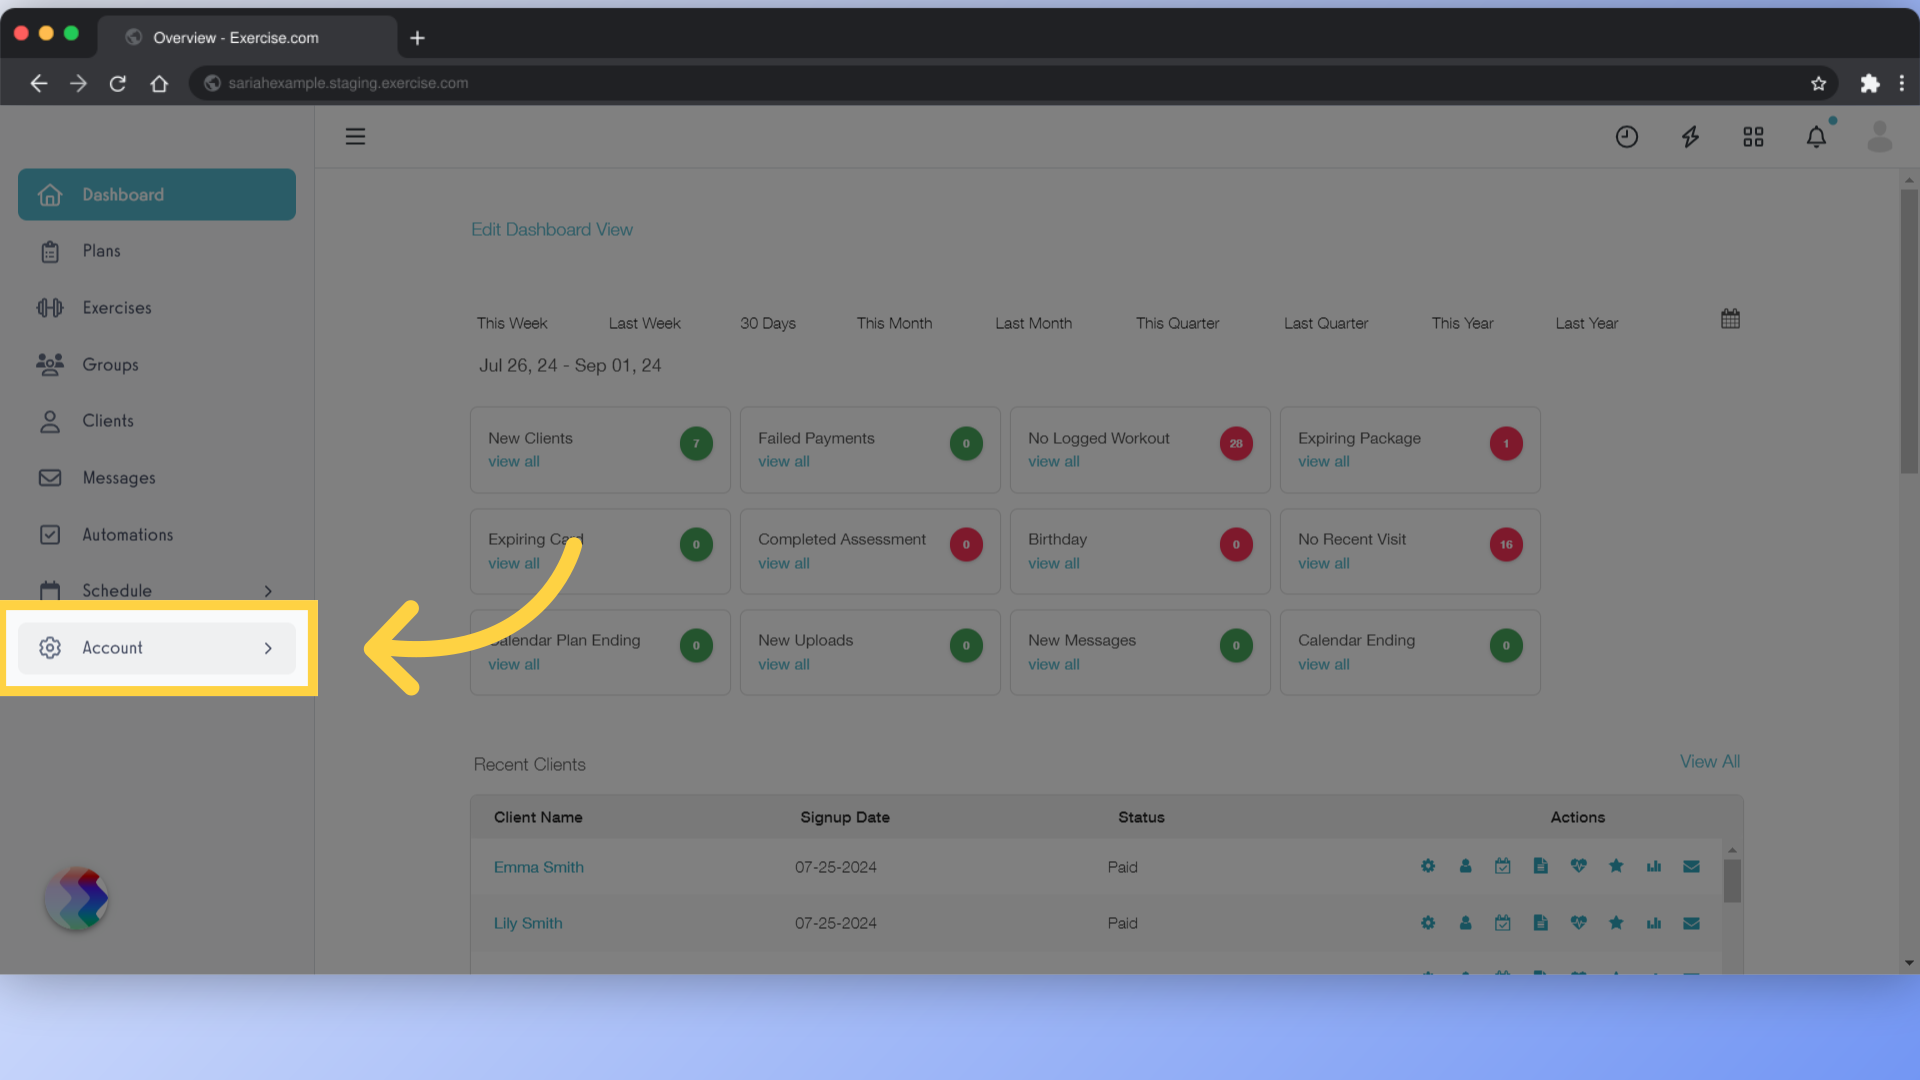The width and height of the screenshot is (1920, 1080).
Task: Open Emma Smith client profile
Action: click(x=539, y=867)
